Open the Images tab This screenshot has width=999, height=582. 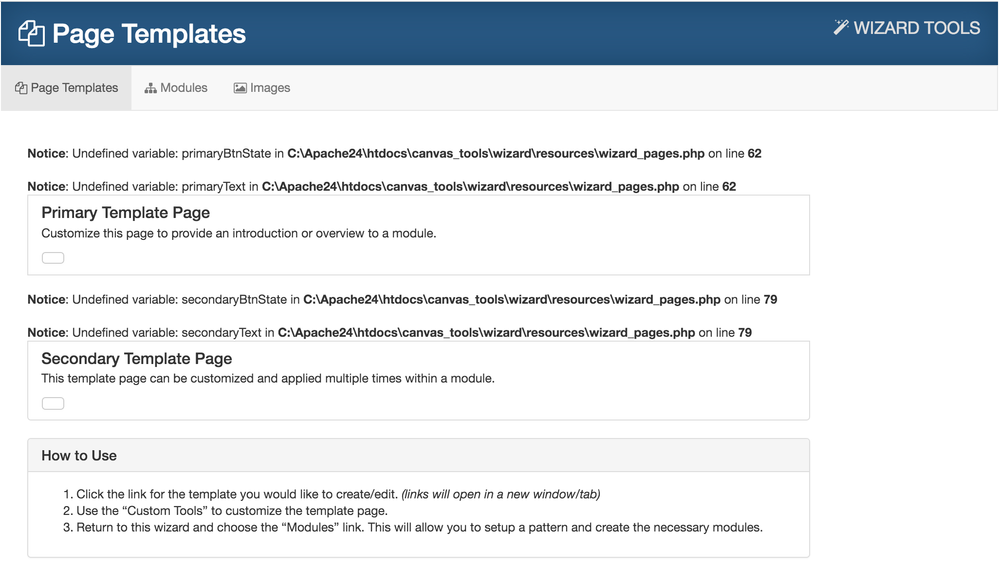262,88
